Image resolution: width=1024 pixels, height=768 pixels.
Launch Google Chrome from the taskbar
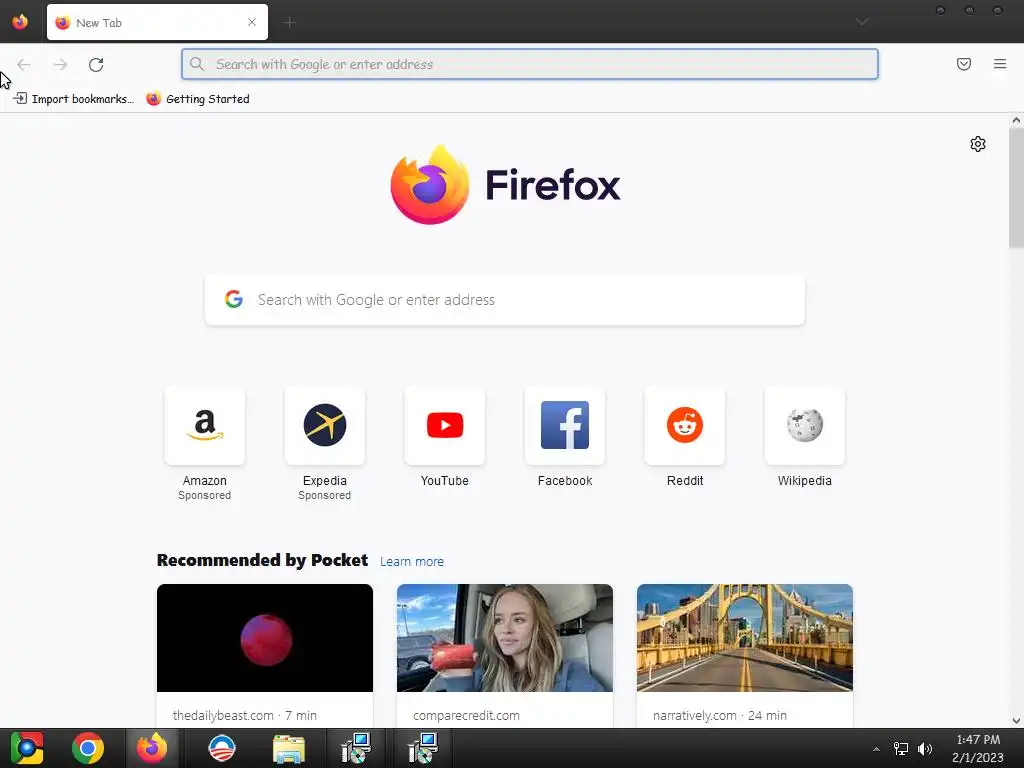[x=88, y=748]
